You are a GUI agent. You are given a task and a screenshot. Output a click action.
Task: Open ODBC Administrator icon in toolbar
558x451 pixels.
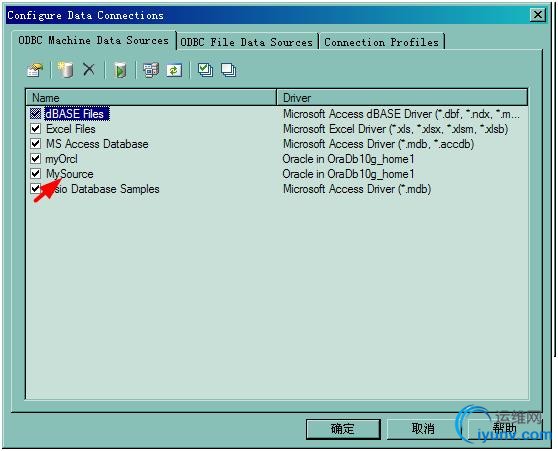[151, 70]
